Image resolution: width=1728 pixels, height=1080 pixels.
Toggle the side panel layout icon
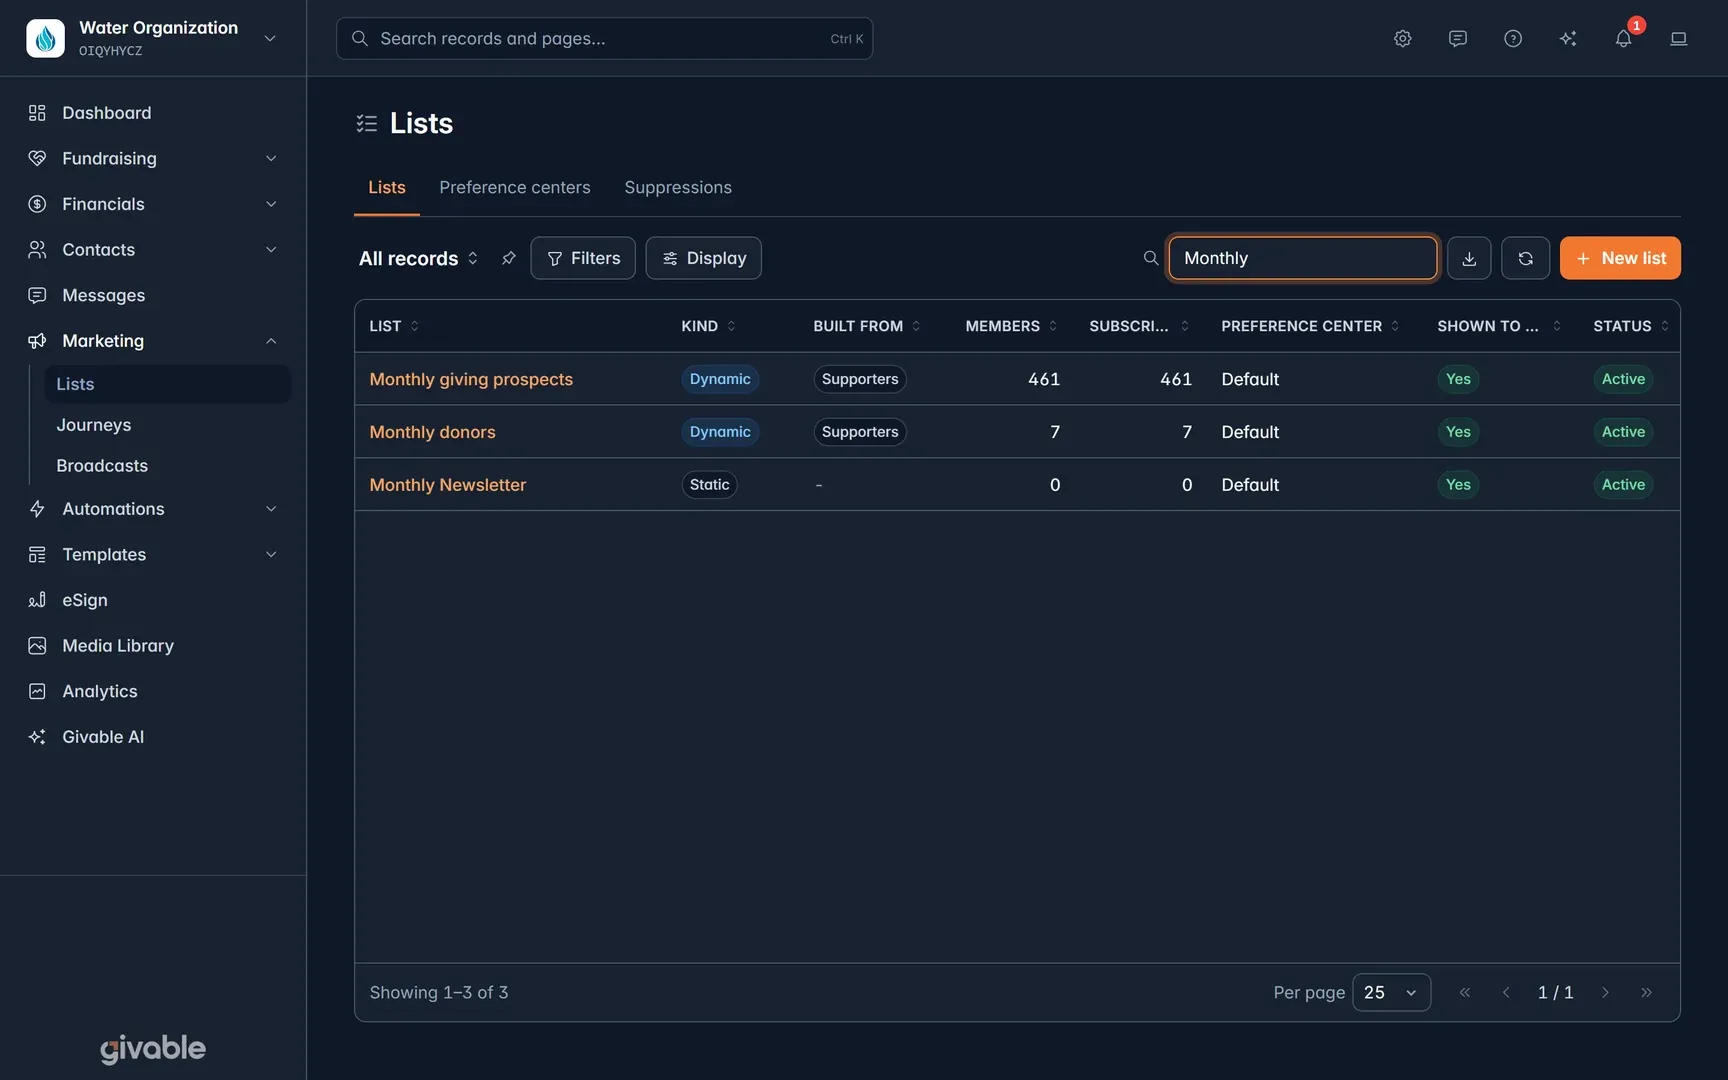[1678, 38]
